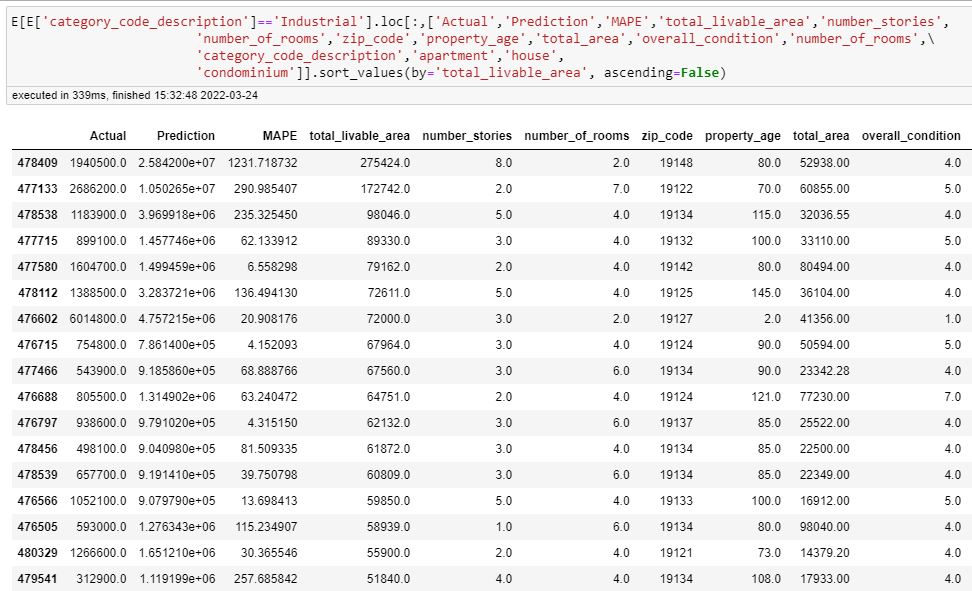Select row index 480329
972x591 pixels.
pyautogui.click(x=37, y=553)
